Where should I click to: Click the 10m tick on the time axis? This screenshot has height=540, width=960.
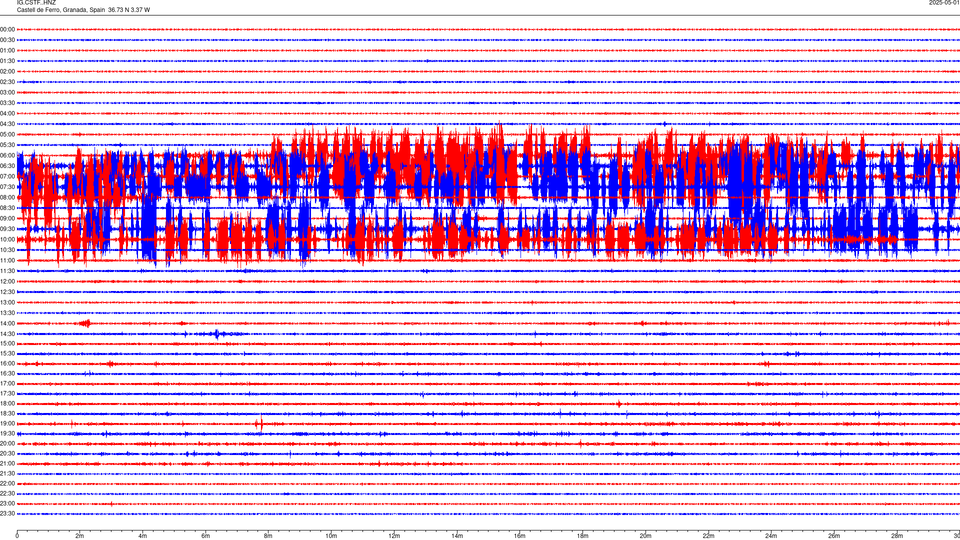click(331, 536)
